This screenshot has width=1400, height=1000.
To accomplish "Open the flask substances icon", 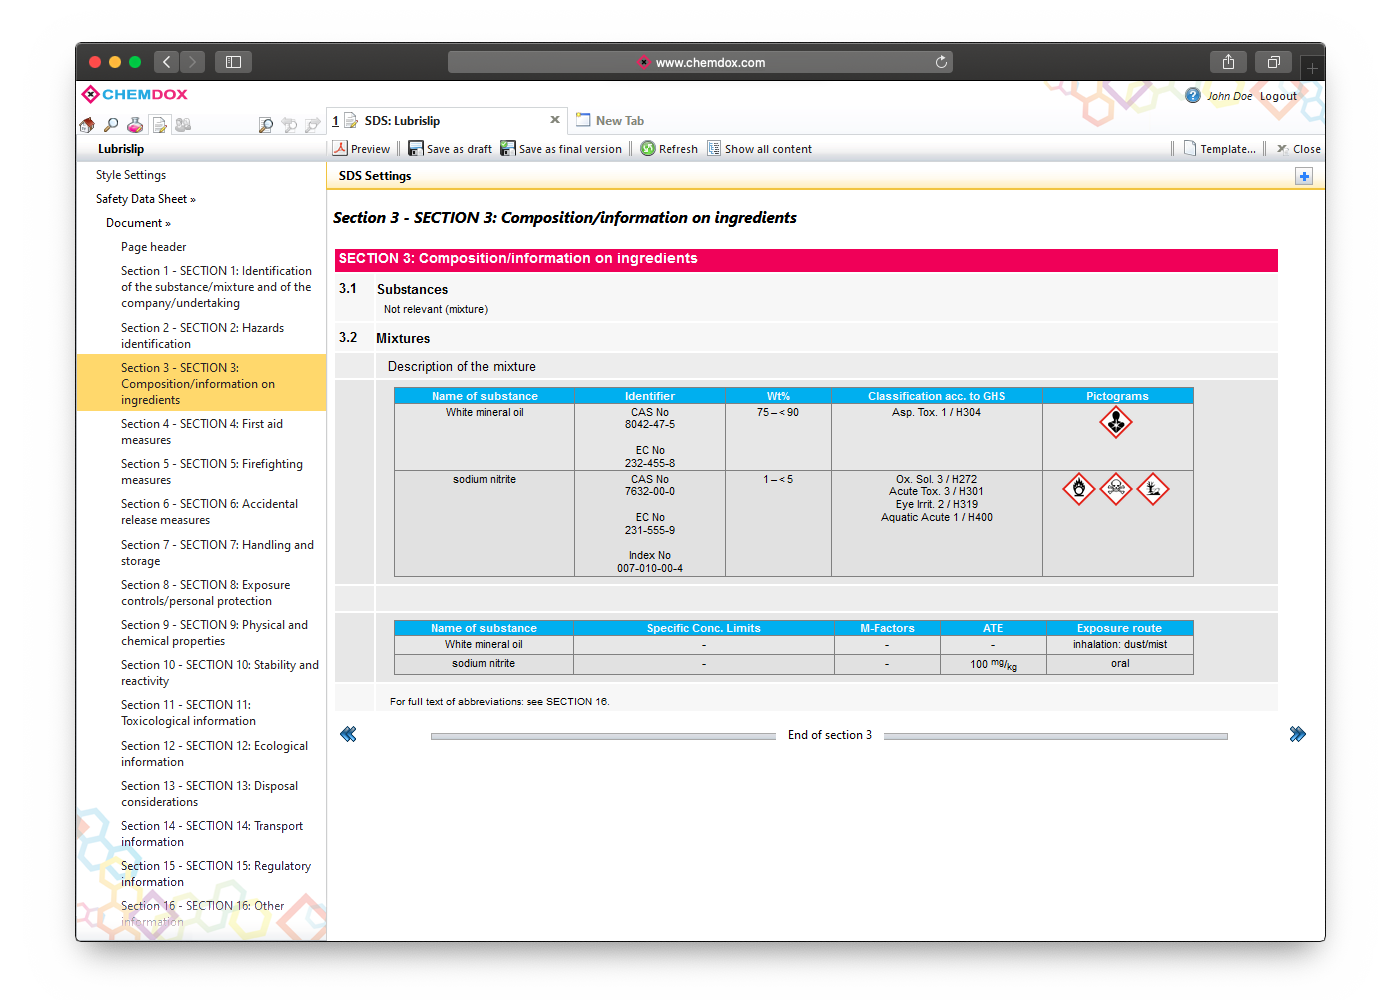I will (135, 125).
